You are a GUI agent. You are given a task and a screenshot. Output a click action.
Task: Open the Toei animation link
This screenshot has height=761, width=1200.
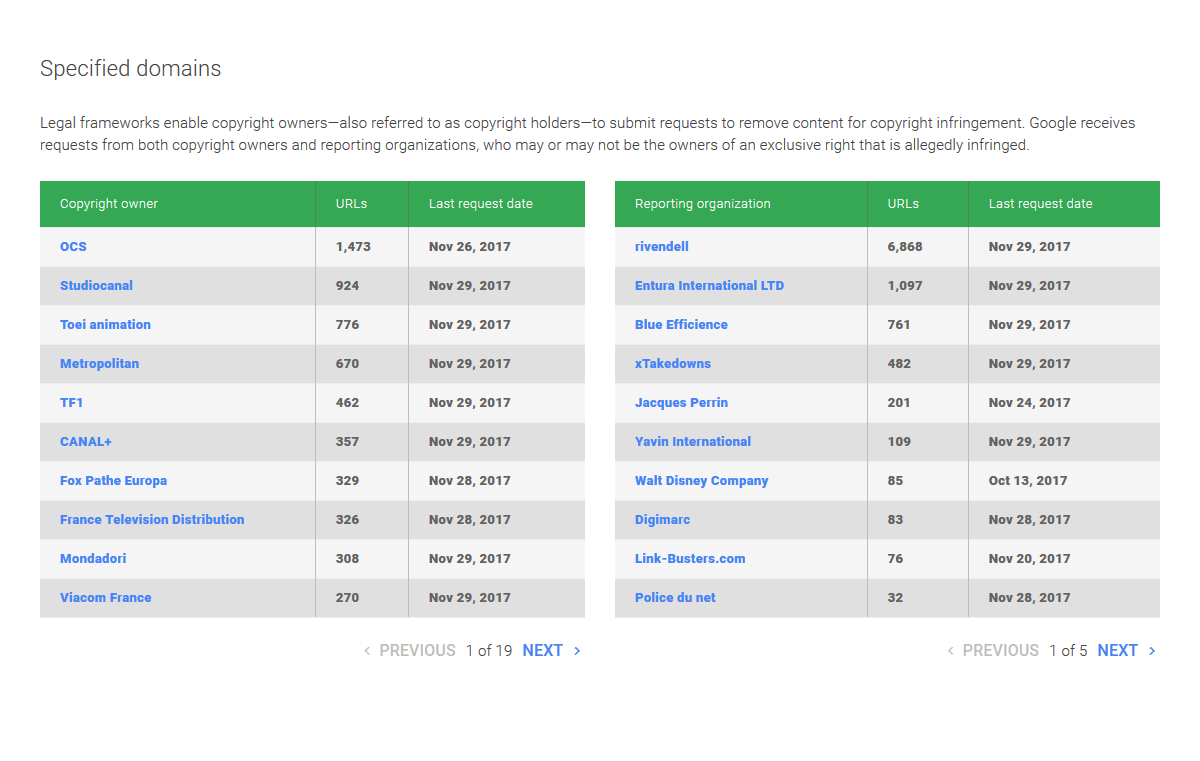tap(105, 324)
